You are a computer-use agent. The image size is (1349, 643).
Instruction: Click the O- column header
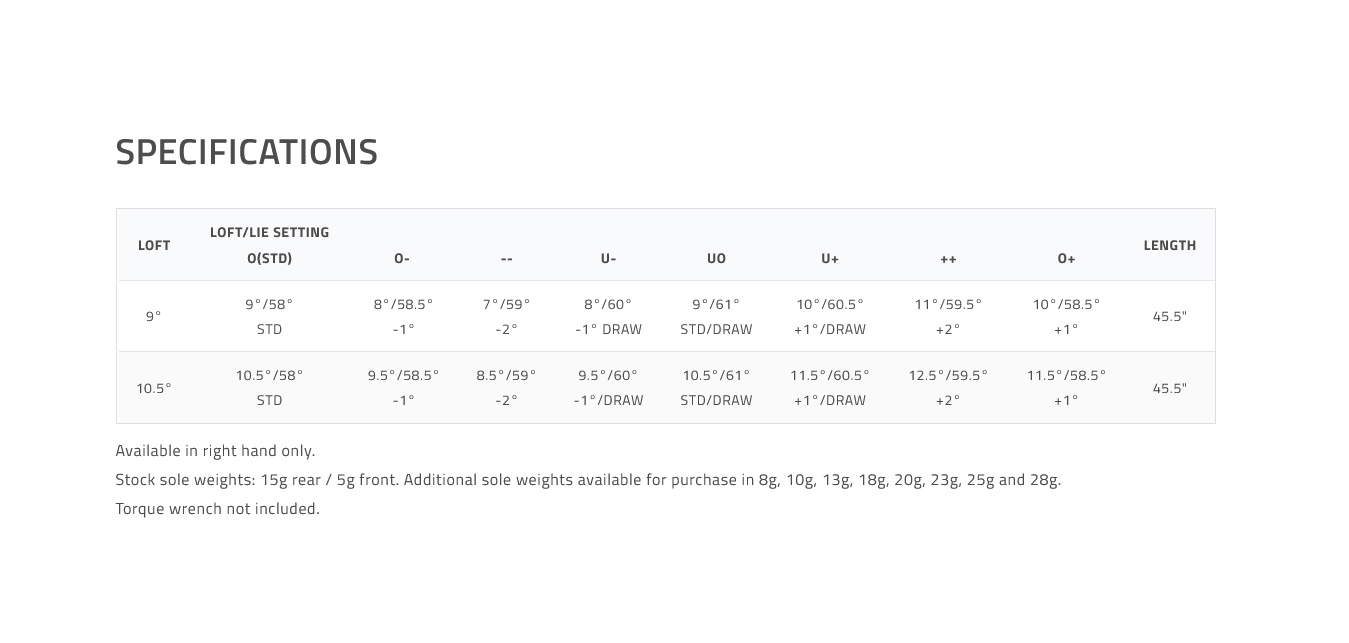(402, 258)
